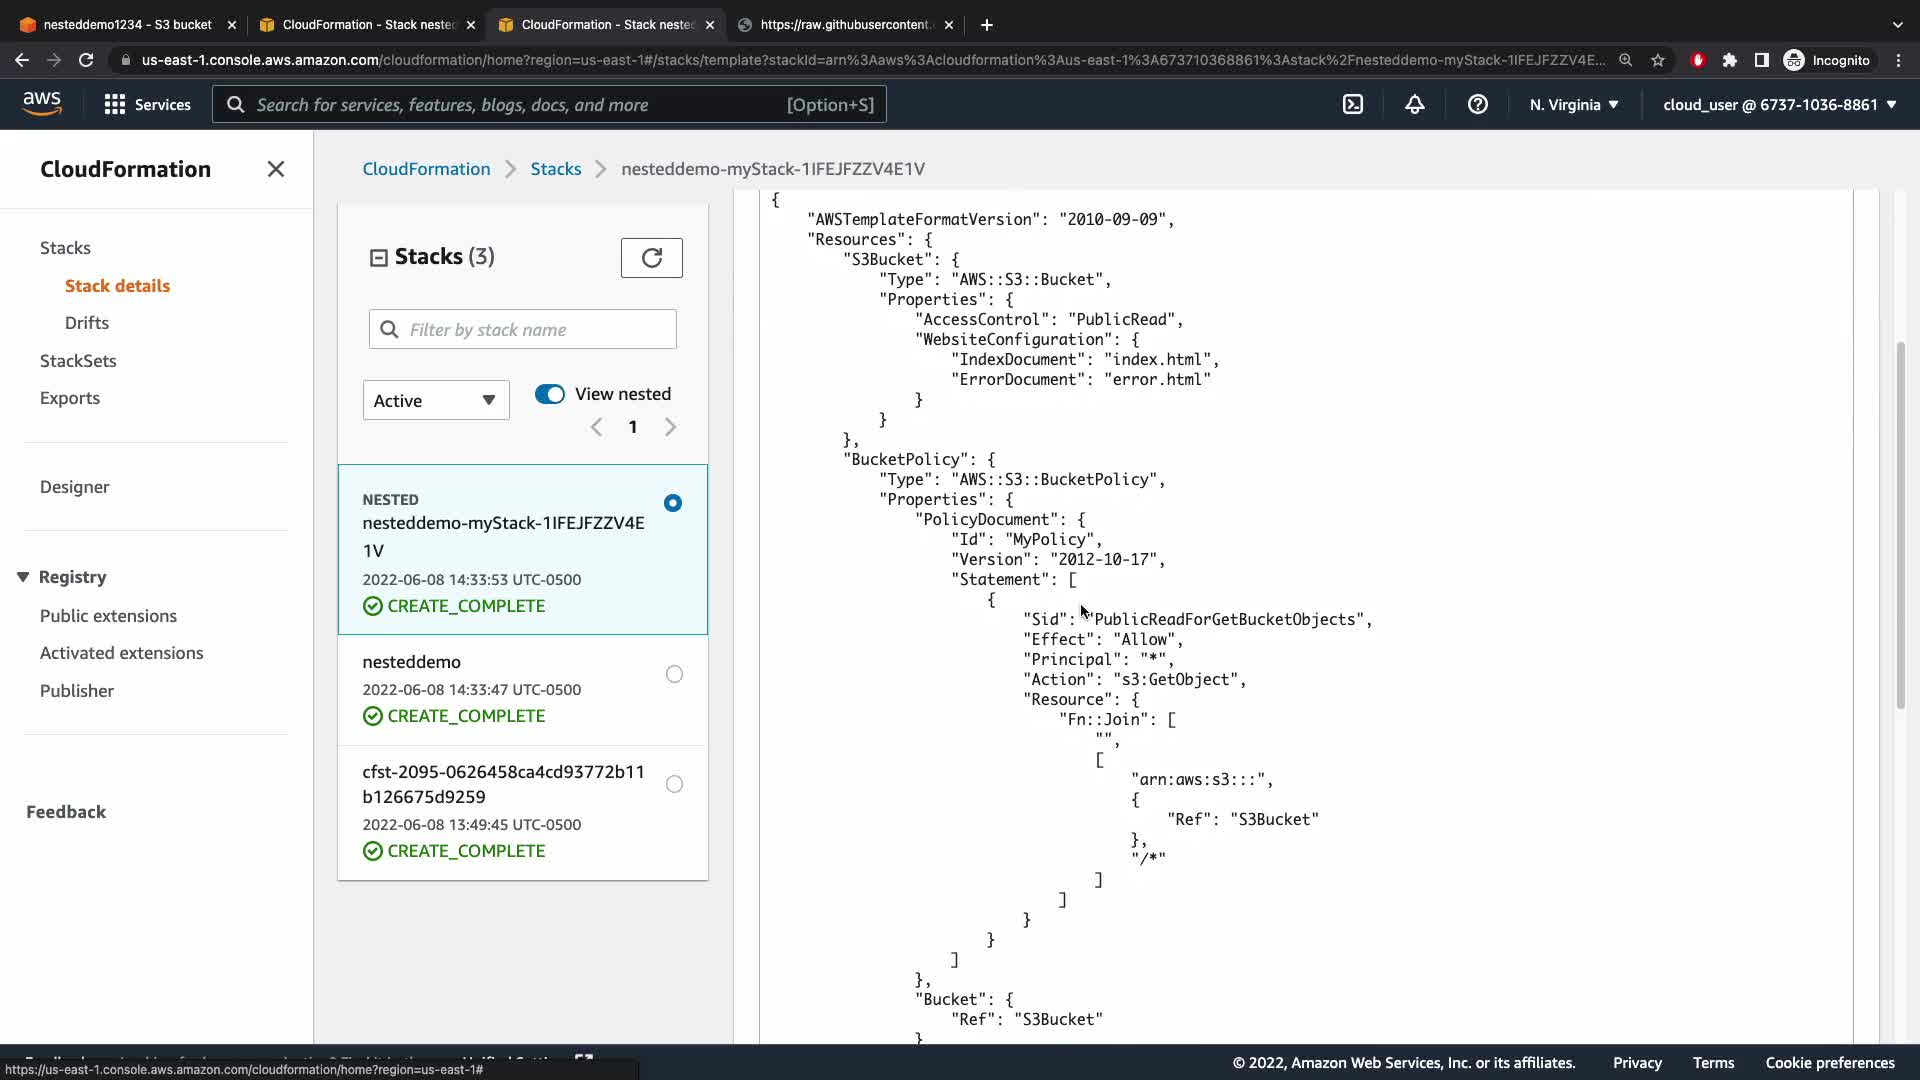The width and height of the screenshot is (1920, 1080).
Task: Open Drifts in the sidebar
Action: [87, 323]
